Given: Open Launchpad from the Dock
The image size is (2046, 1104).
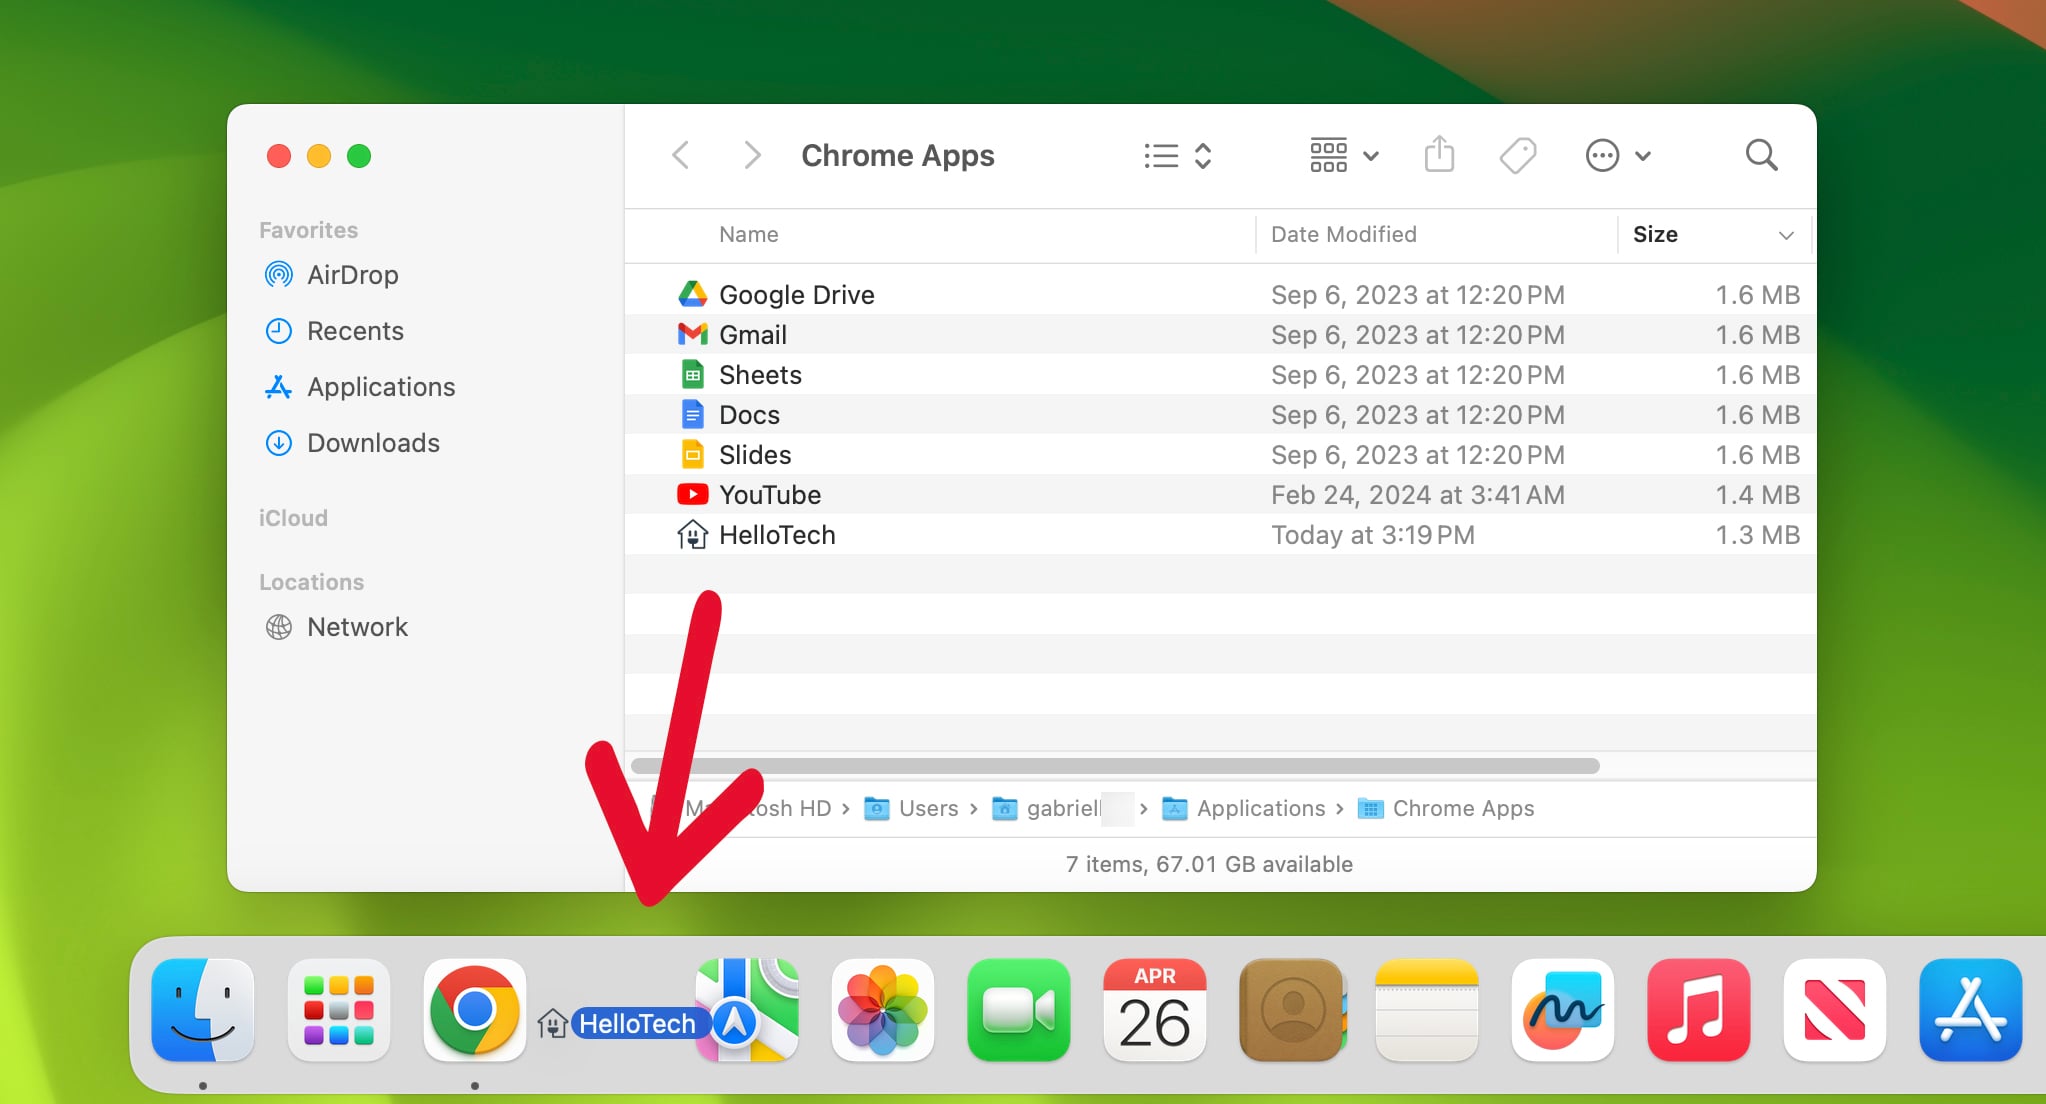Looking at the screenshot, I should pyautogui.click(x=339, y=1010).
